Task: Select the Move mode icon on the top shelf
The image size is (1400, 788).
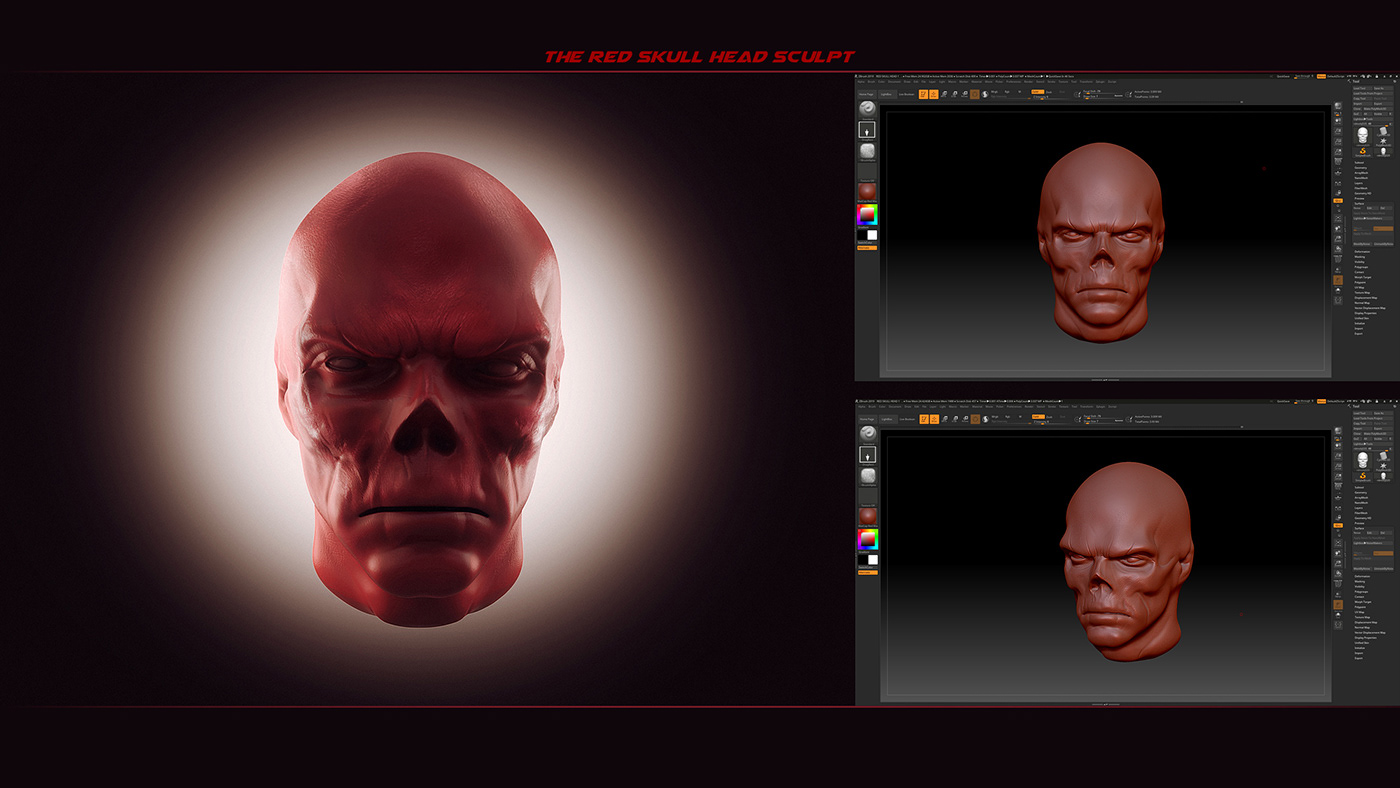Action: point(945,94)
